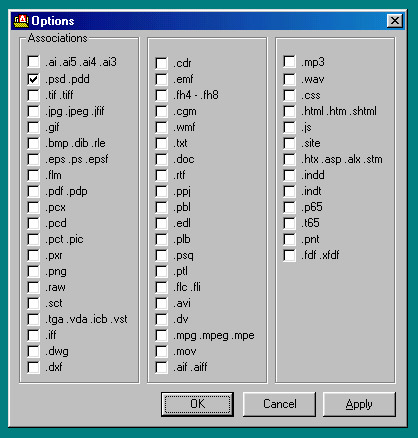
Task: Tick the .jpg .jpeg .jfif checkbox
Action: (x=33, y=111)
